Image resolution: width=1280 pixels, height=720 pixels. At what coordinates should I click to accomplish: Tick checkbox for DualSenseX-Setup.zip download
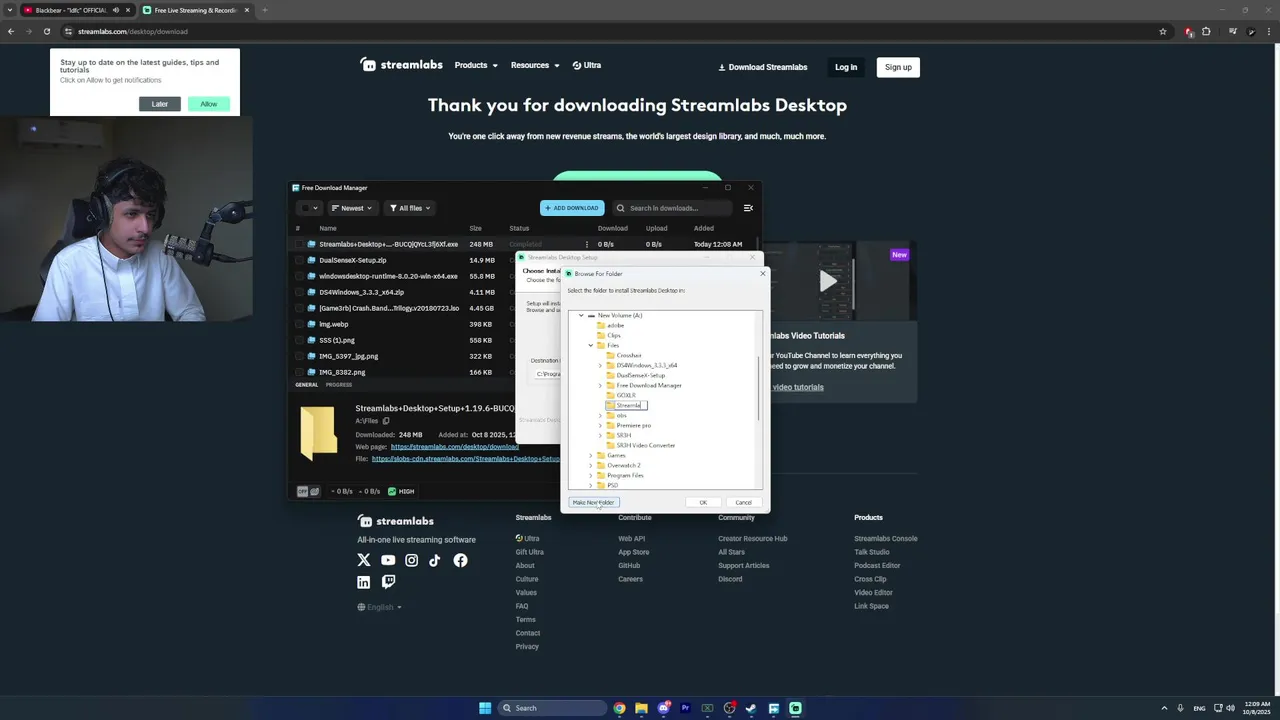tap(298, 260)
